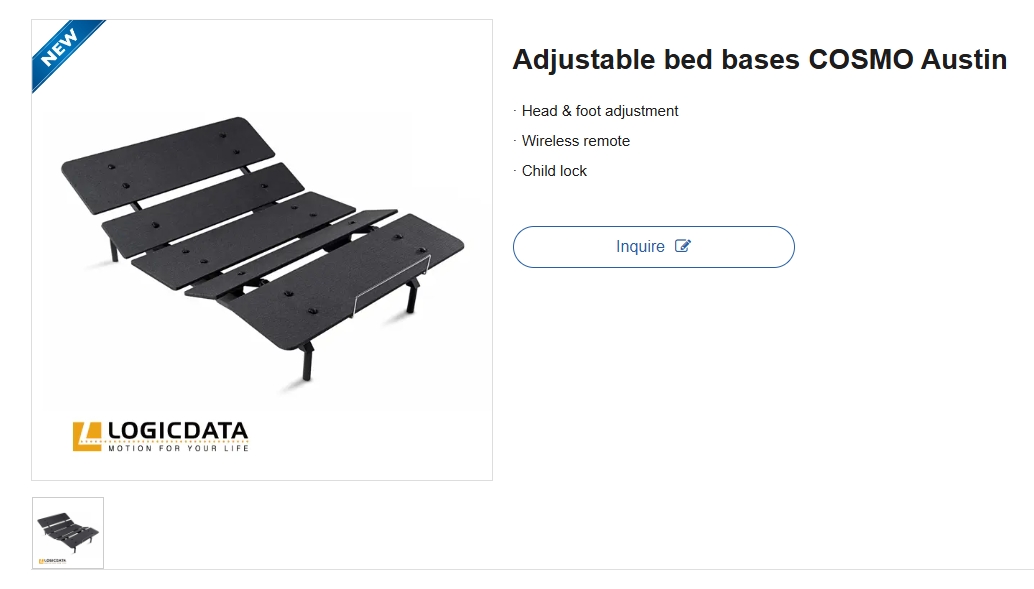Click the product title Adjustable bed bases COSMO Austin

(x=759, y=60)
